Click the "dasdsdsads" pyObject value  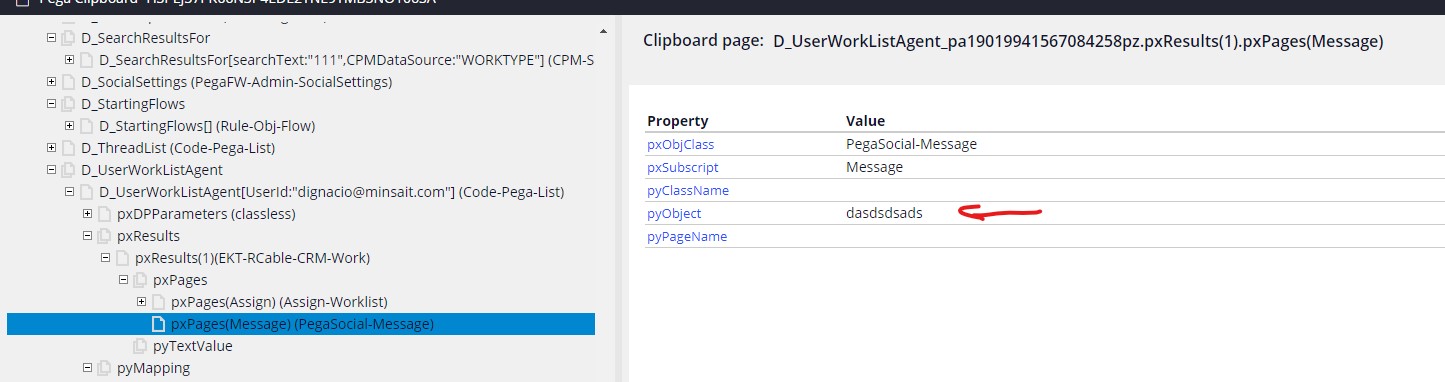click(x=884, y=213)
